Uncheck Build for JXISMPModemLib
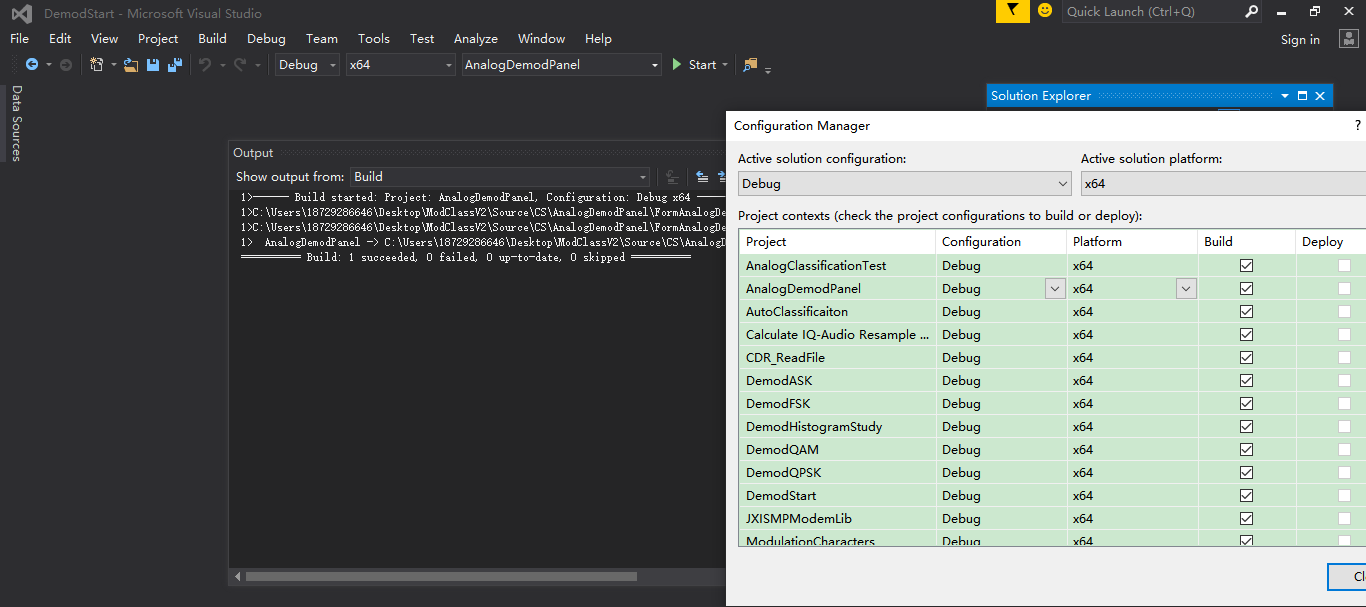The height and width of the screenshot is (607, 1366). pos(1246,519)
